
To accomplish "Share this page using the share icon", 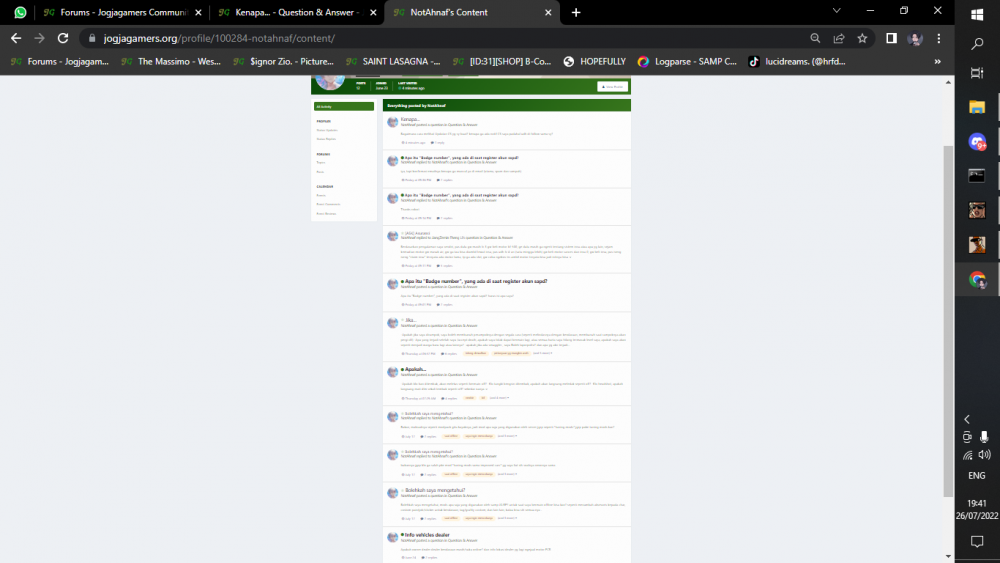I will 839,38.
